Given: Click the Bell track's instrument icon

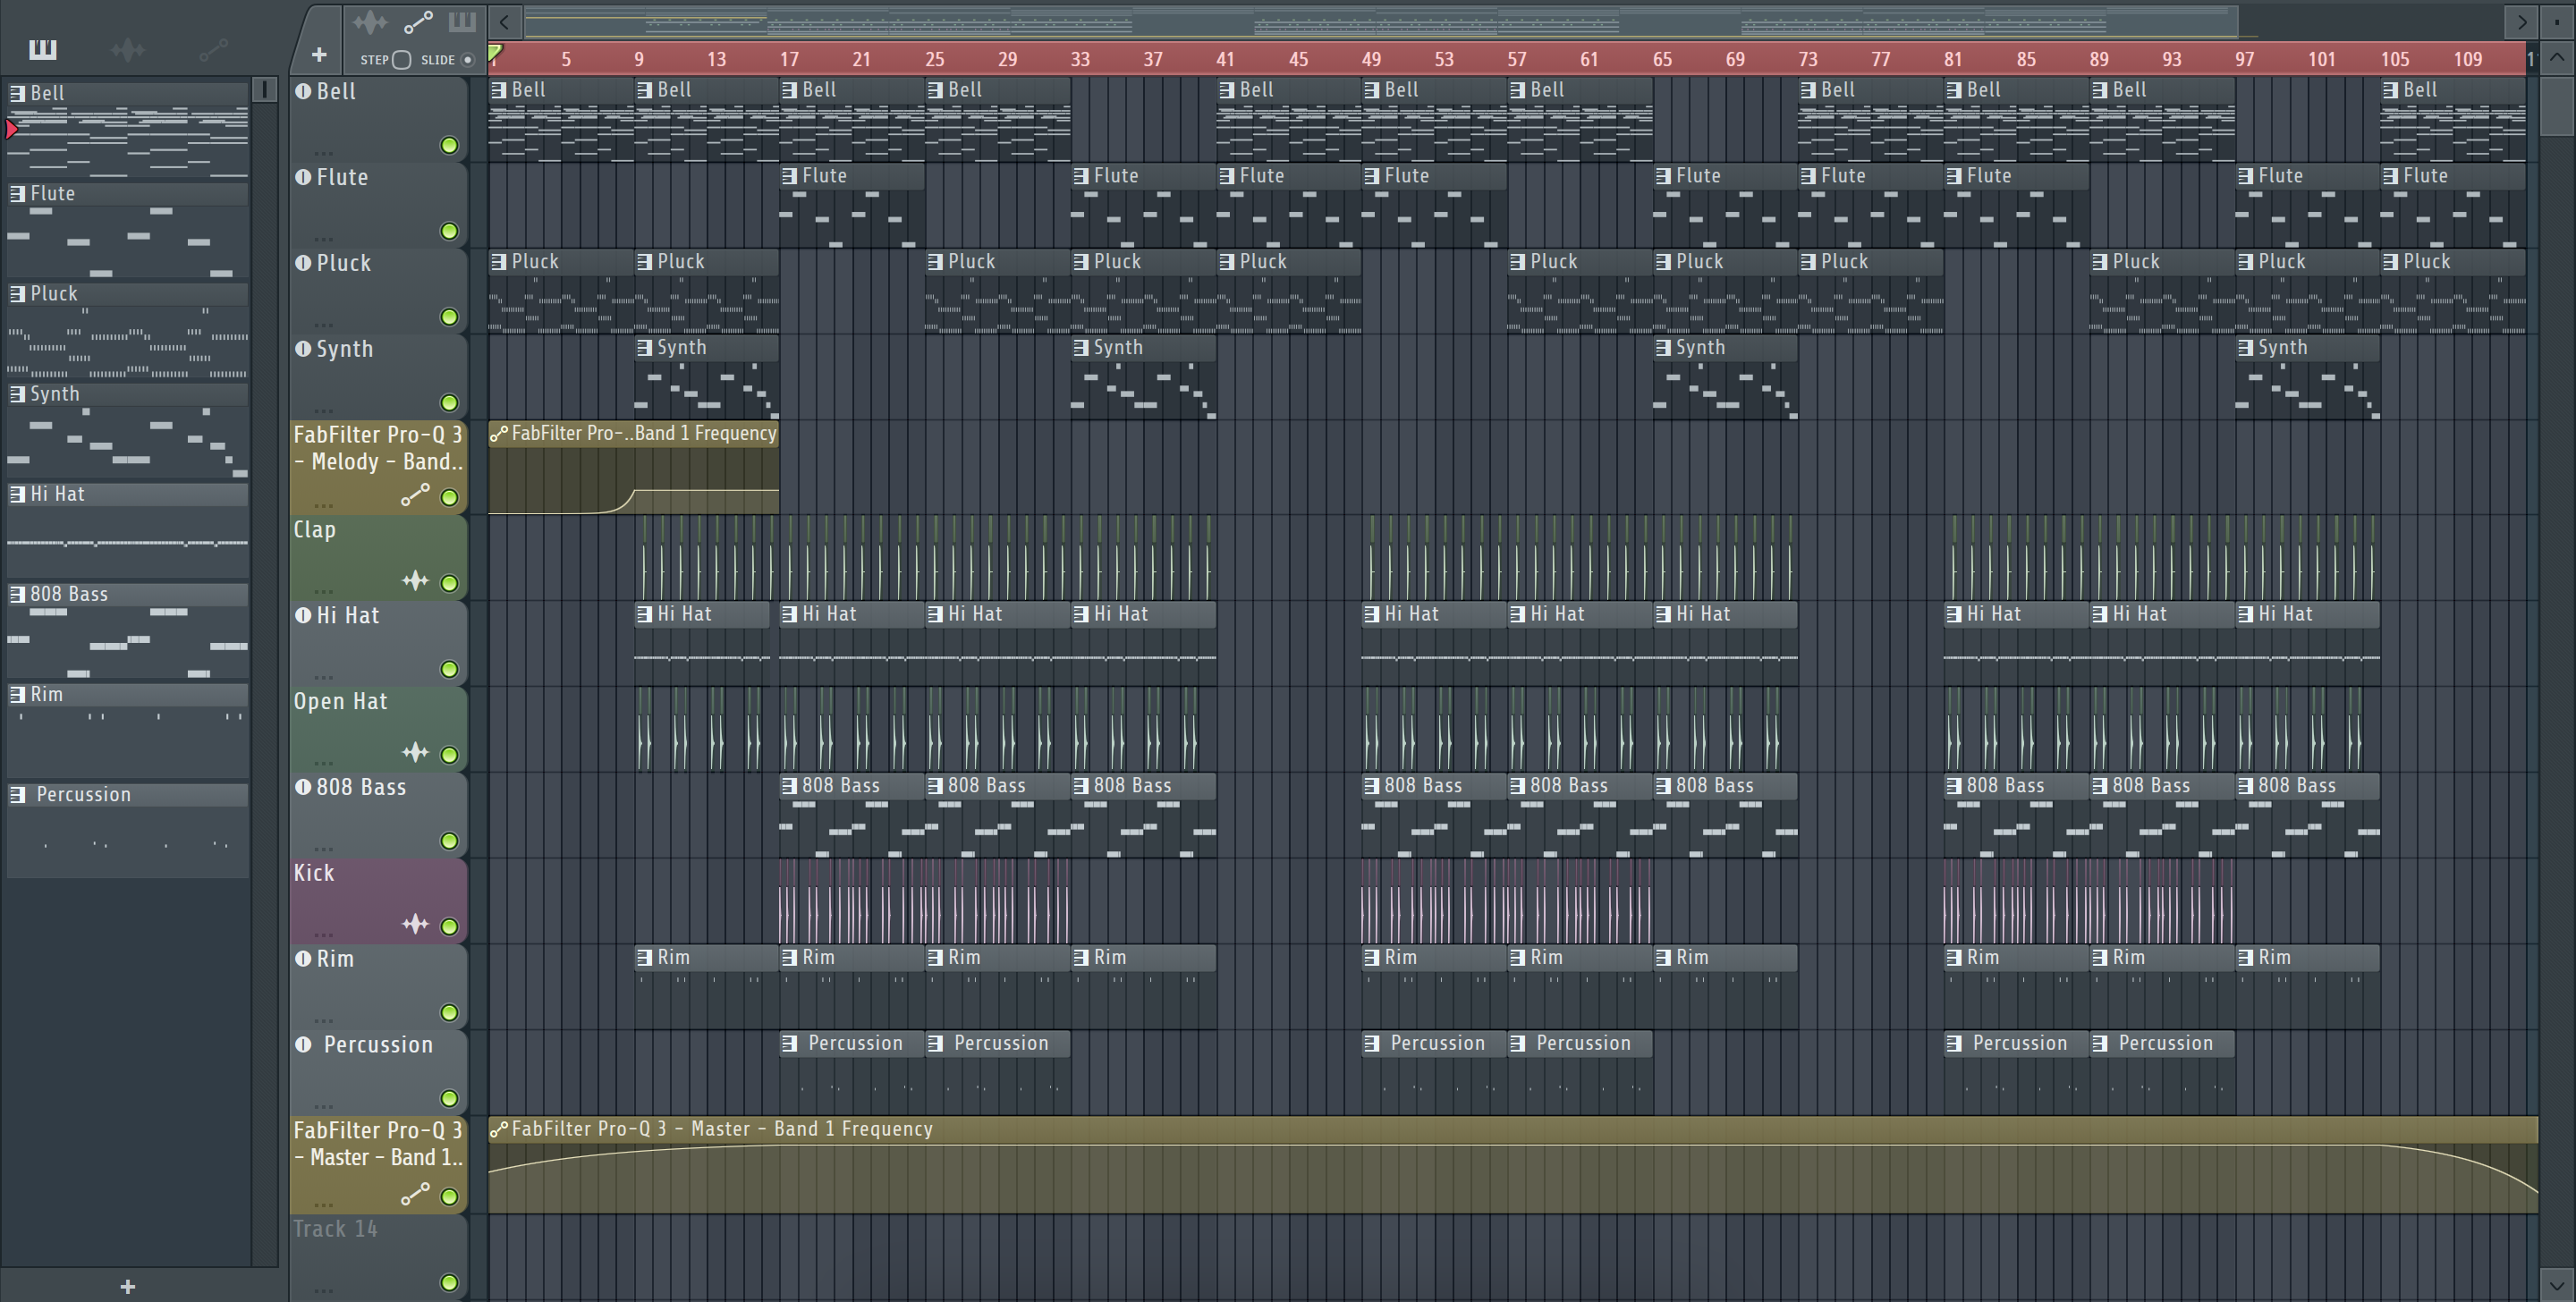Looking at the screenshot, I should coord(303,91).
